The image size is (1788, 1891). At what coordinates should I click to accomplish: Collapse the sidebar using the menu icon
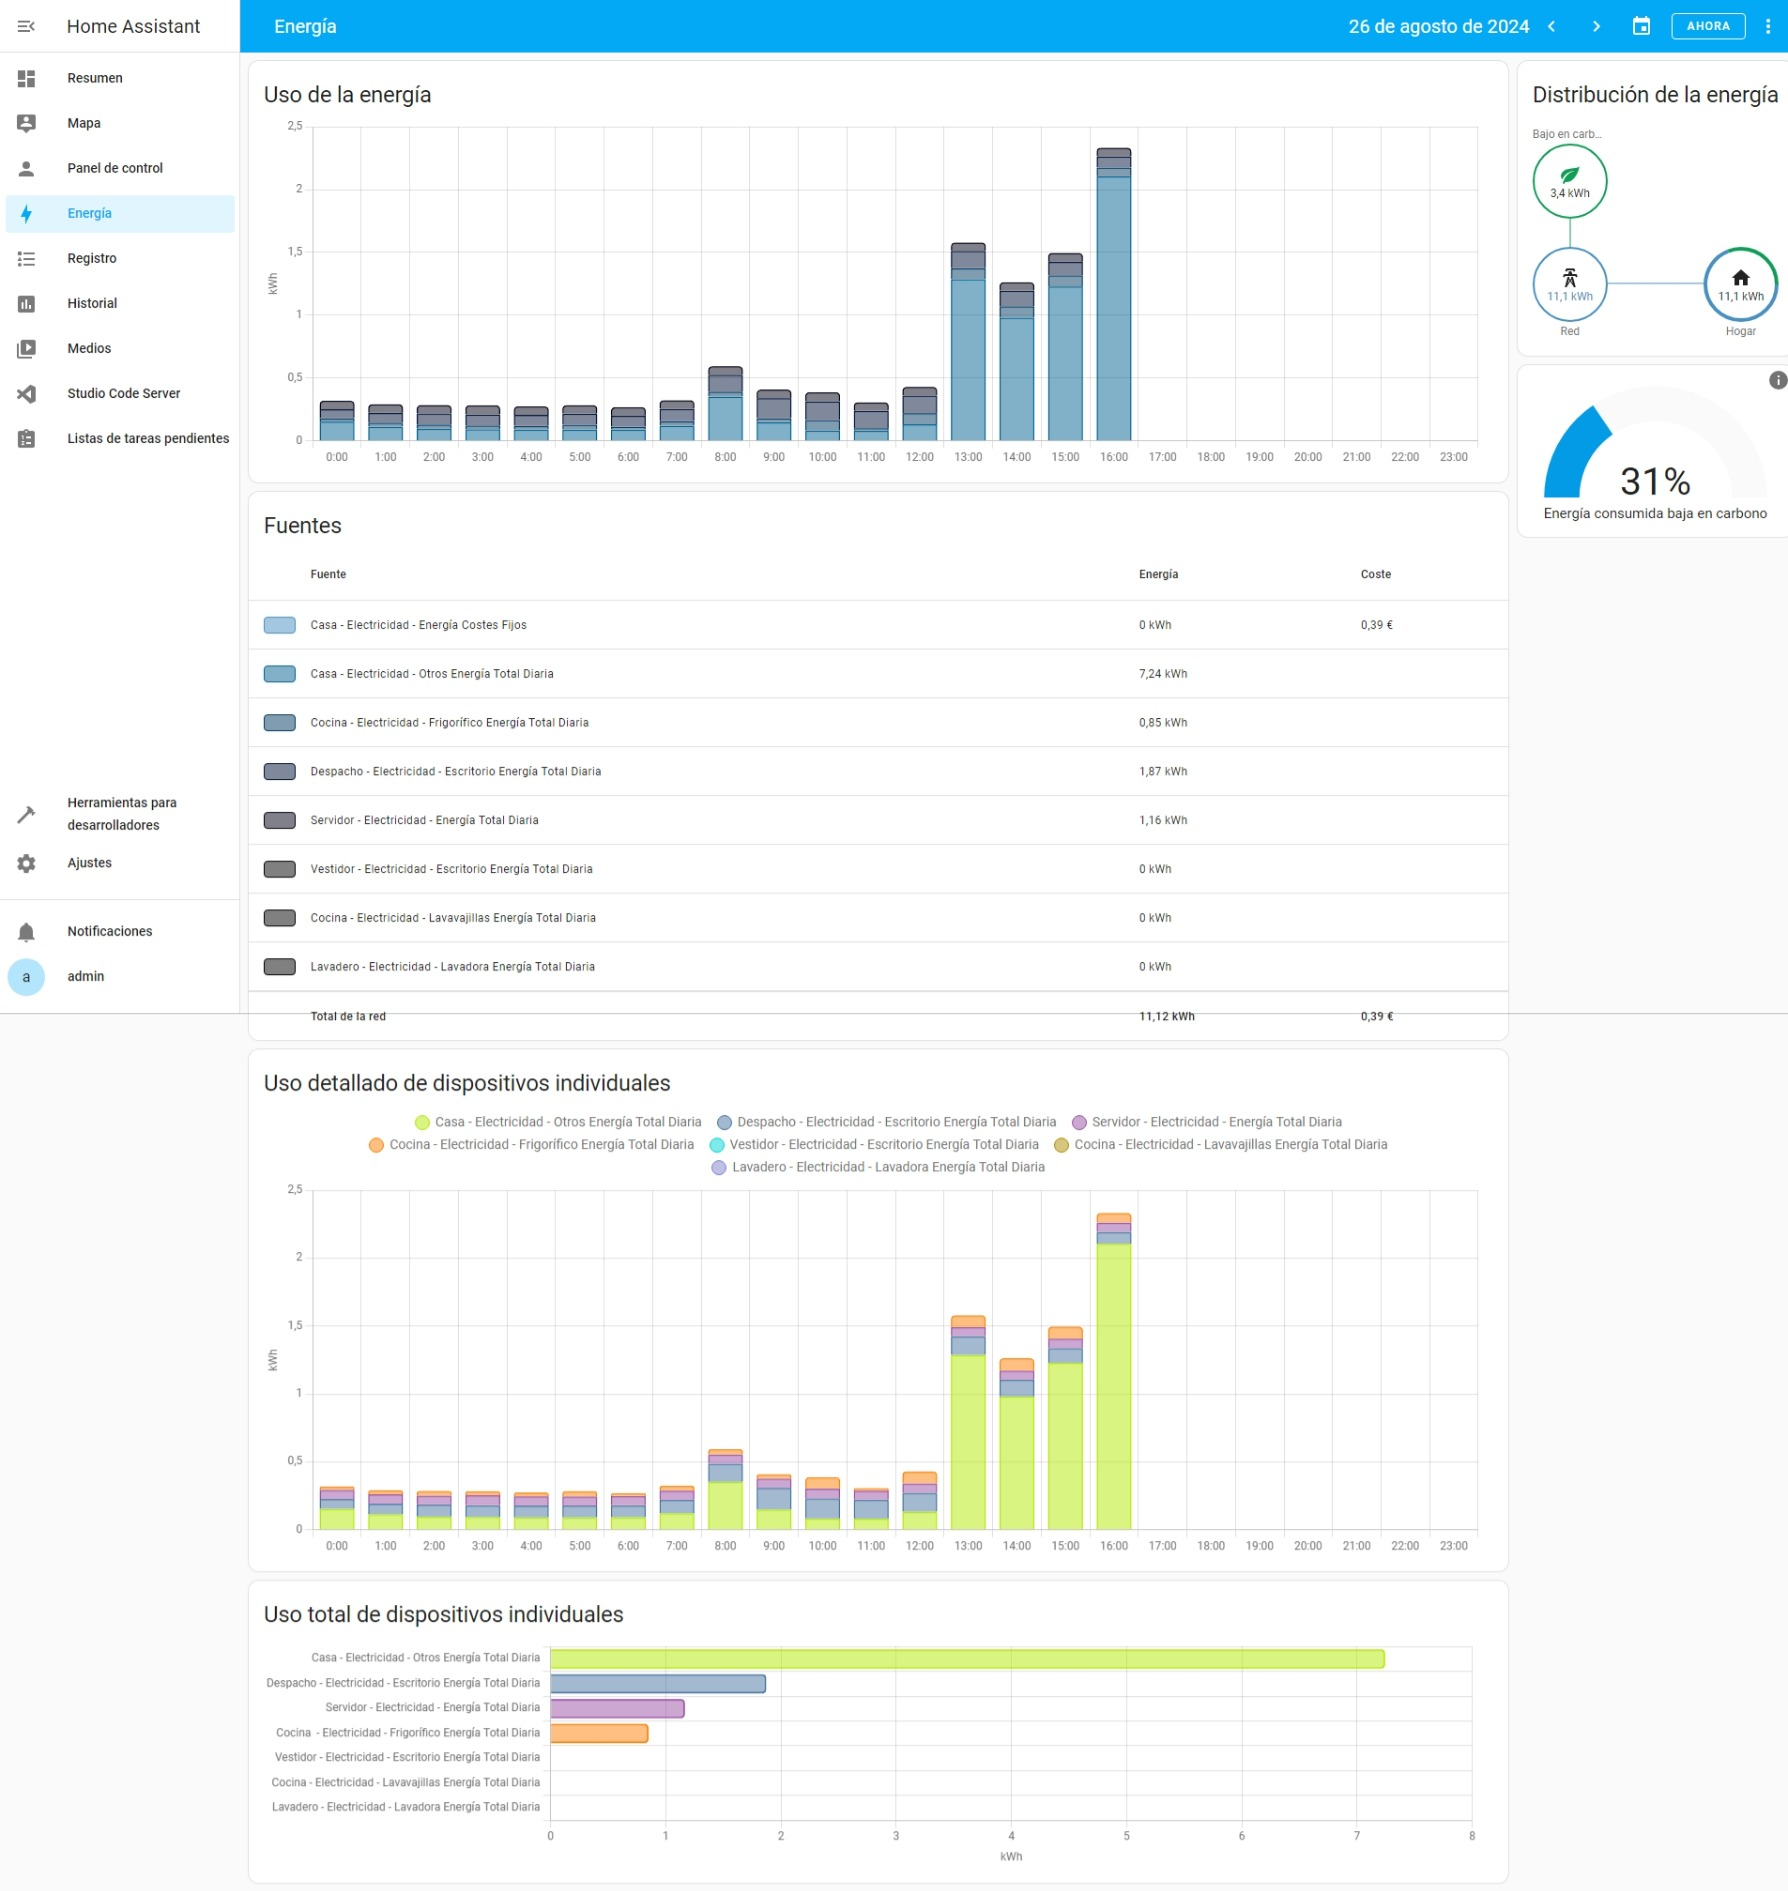pos(26,26)
